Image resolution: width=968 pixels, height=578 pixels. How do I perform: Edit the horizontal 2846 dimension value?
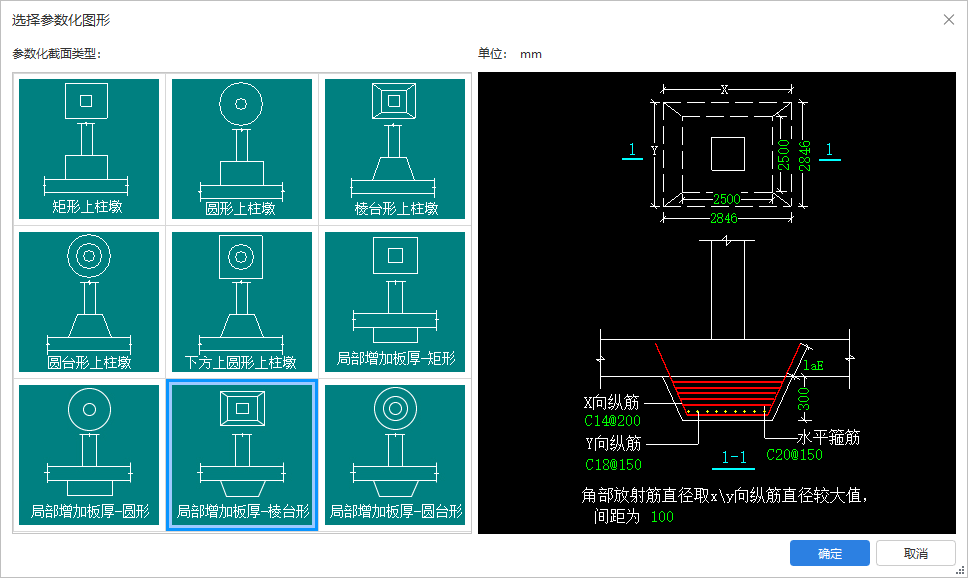coord(724,218)
